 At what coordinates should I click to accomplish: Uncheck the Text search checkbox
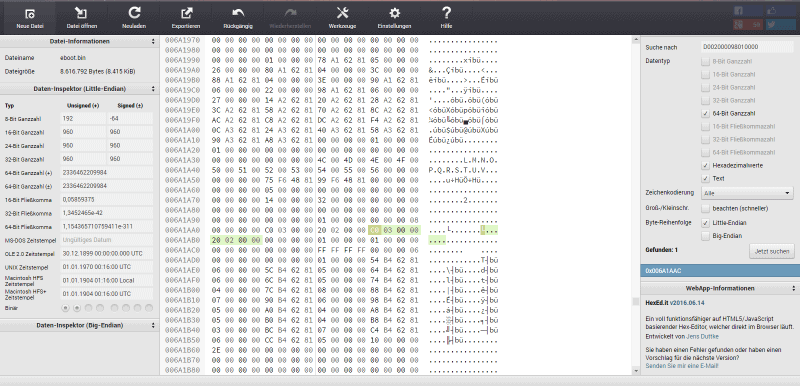click(705, 178)
